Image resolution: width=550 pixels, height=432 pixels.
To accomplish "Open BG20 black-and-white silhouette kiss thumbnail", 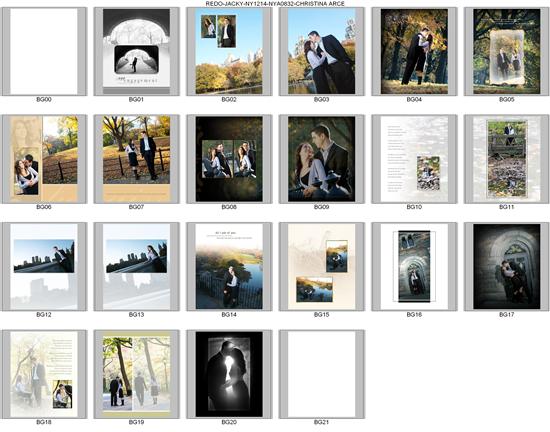I will pos(229,374).
